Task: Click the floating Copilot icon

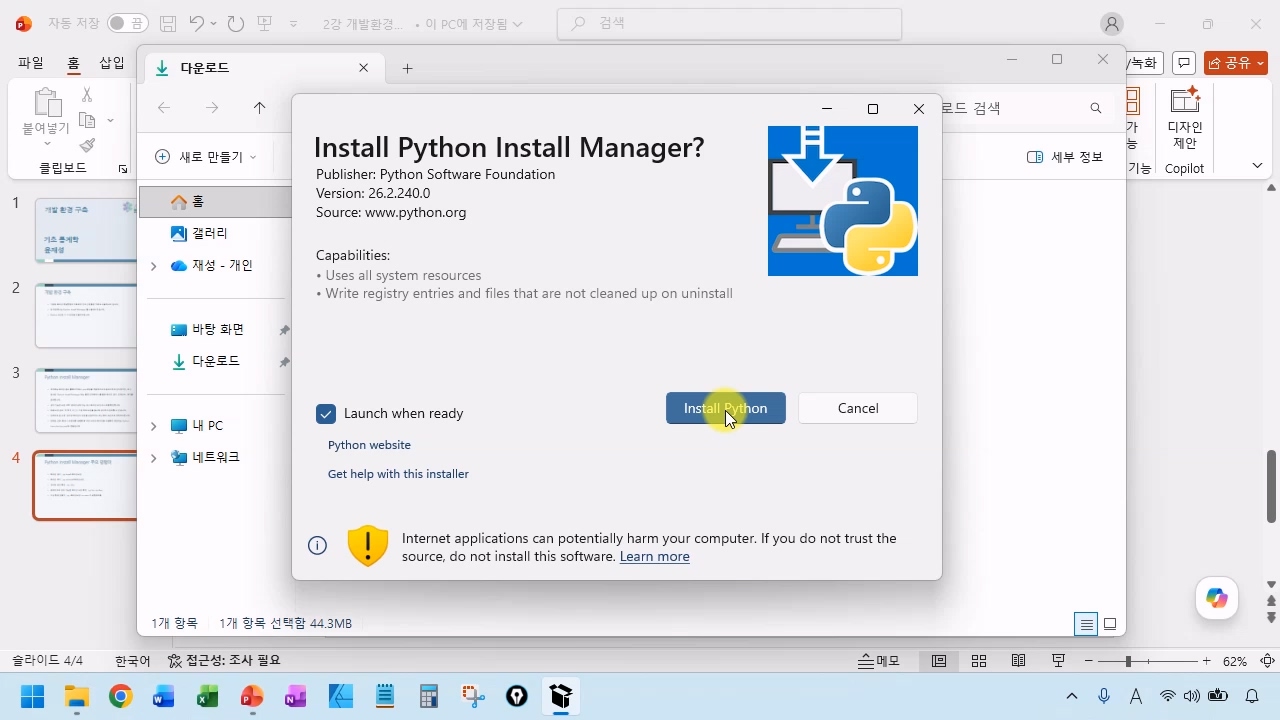Action: point(1217,599)
